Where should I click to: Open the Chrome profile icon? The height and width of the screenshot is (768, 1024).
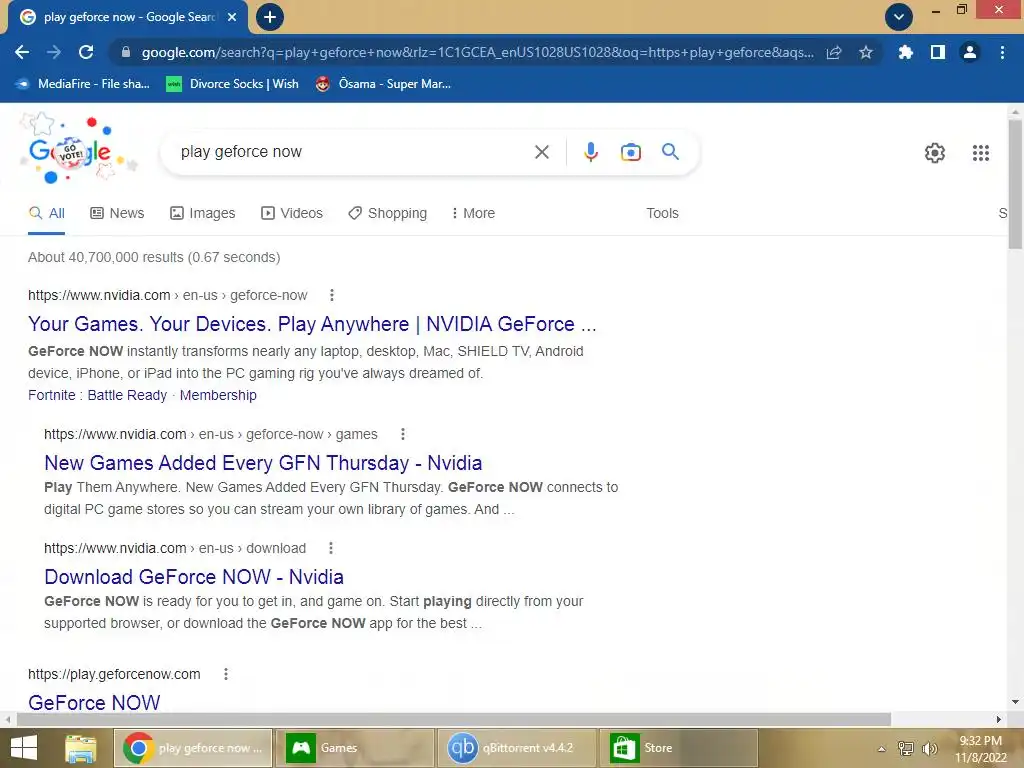point(970,52)
